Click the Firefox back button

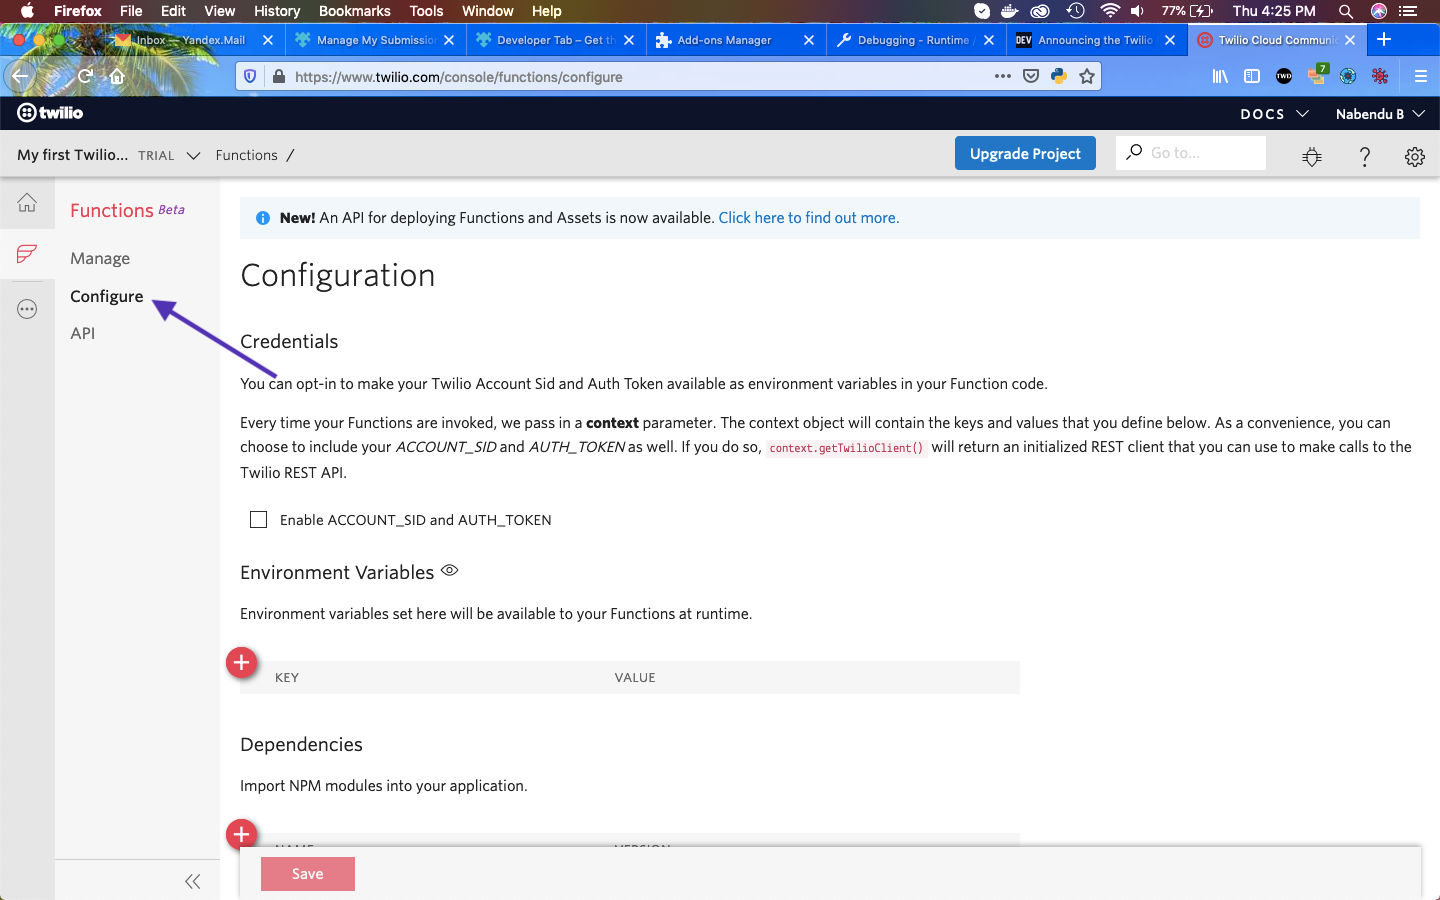point(21,76)
